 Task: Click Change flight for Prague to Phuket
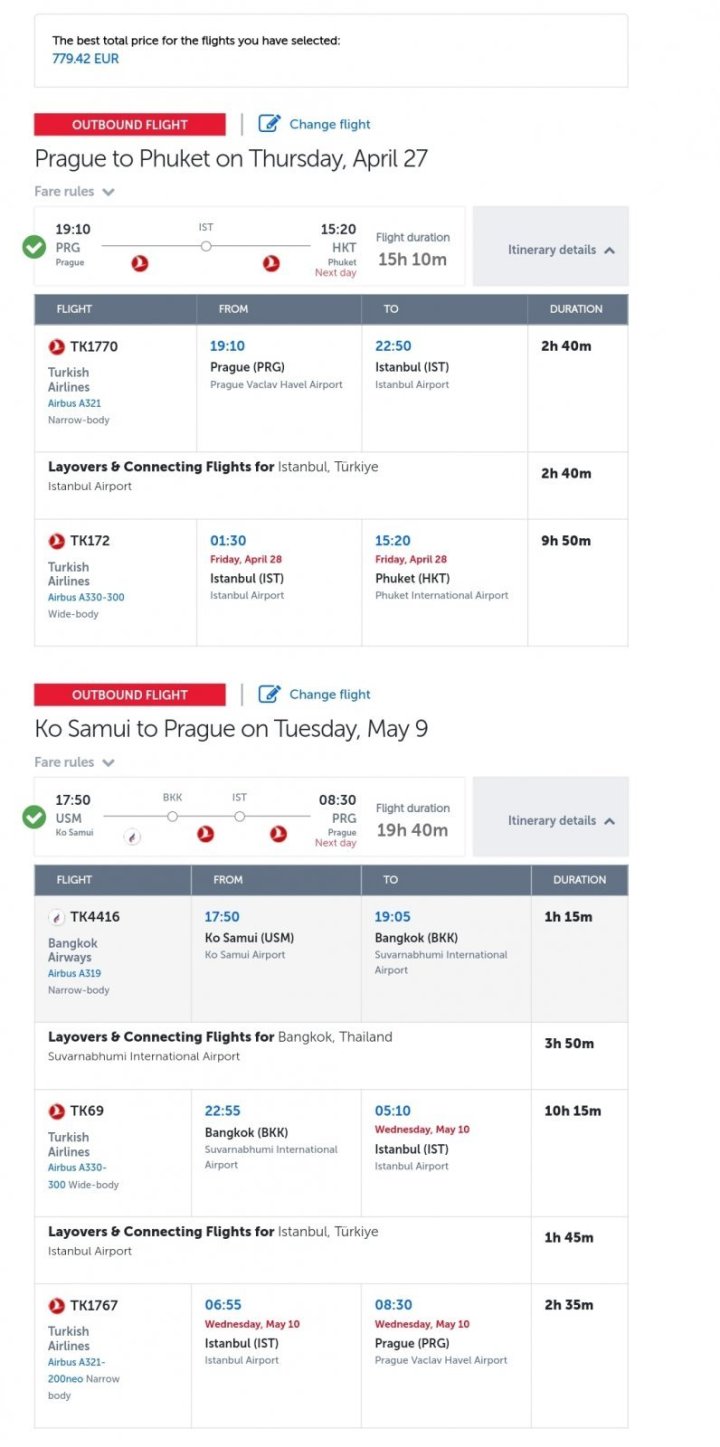[x=329, y=124]
